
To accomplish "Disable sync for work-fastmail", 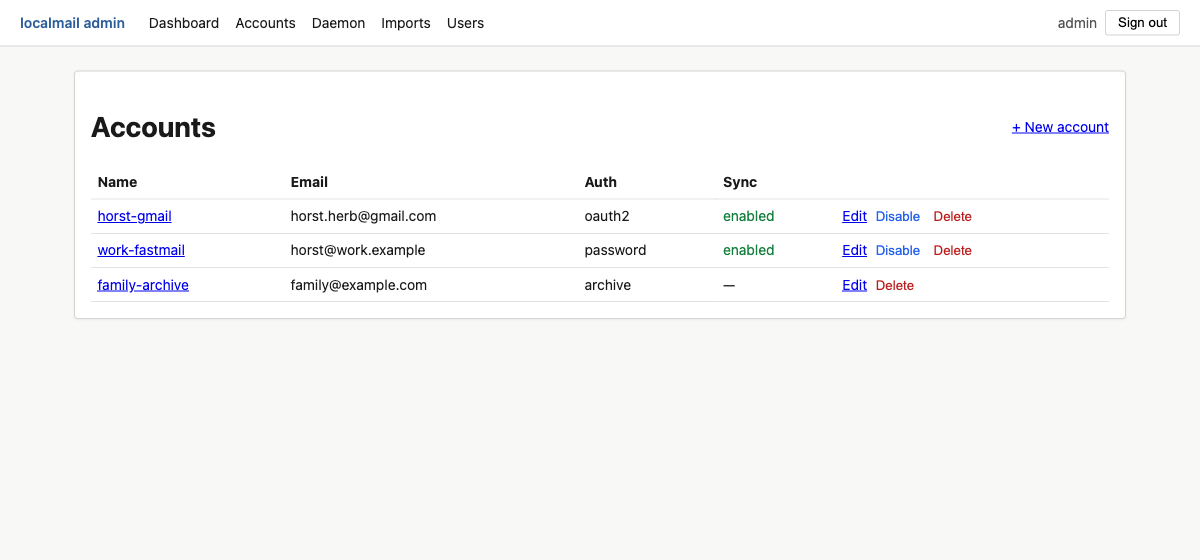I will [x=898, y=250].
